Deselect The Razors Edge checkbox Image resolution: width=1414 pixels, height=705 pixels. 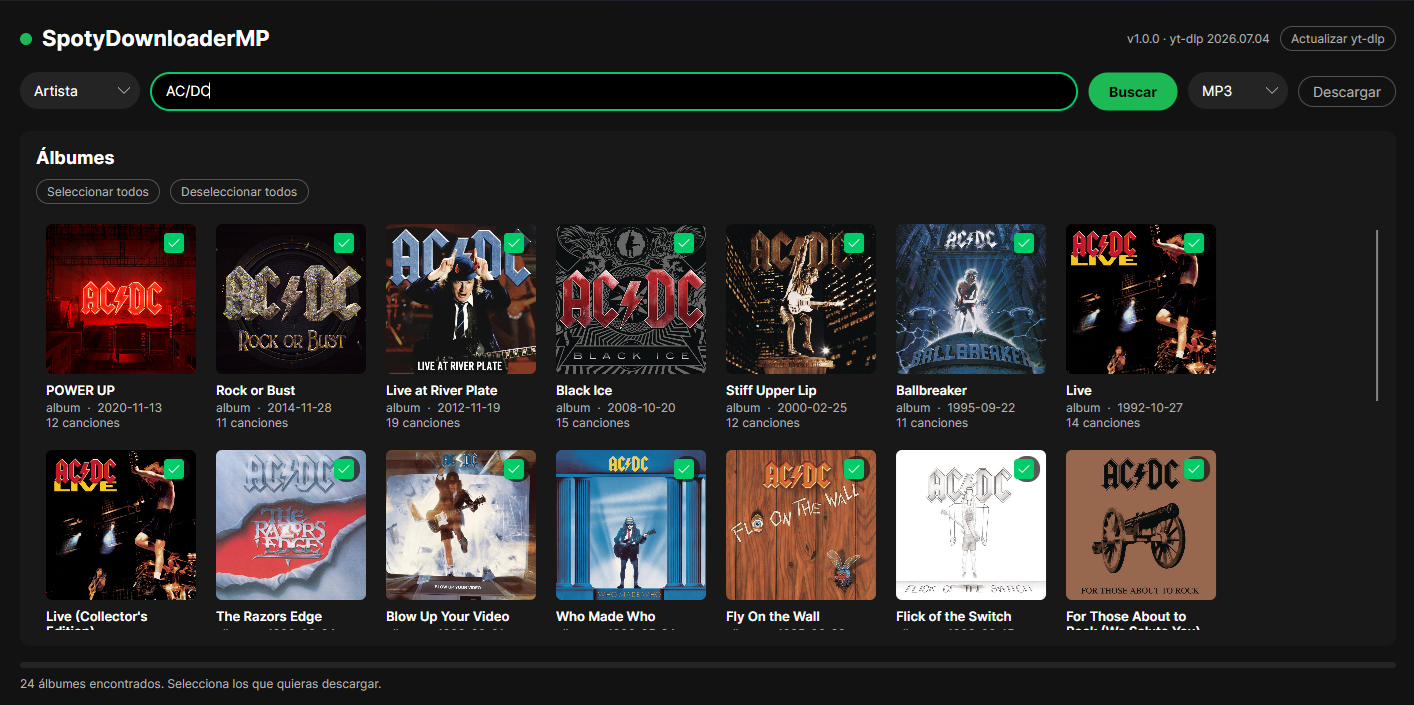pyautogui.click(x=344, y=469)
